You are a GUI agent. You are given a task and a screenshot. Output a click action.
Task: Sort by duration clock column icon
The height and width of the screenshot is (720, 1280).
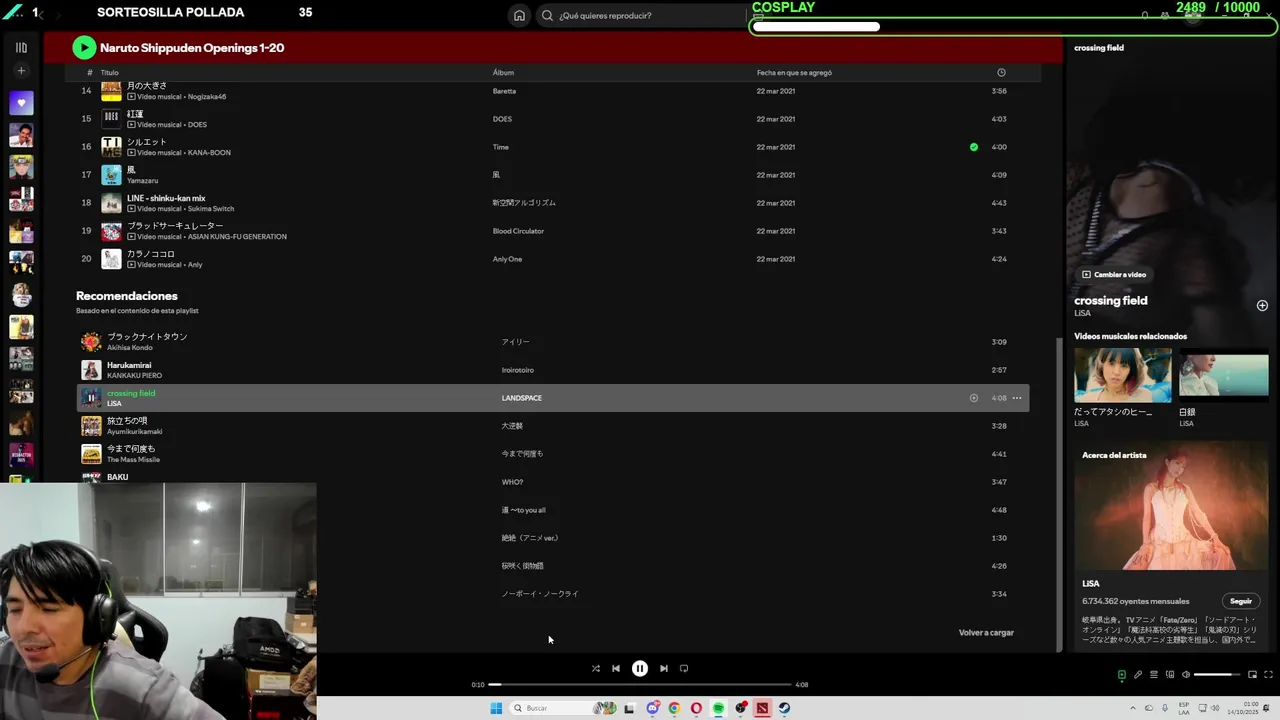tap(1001, 72)
